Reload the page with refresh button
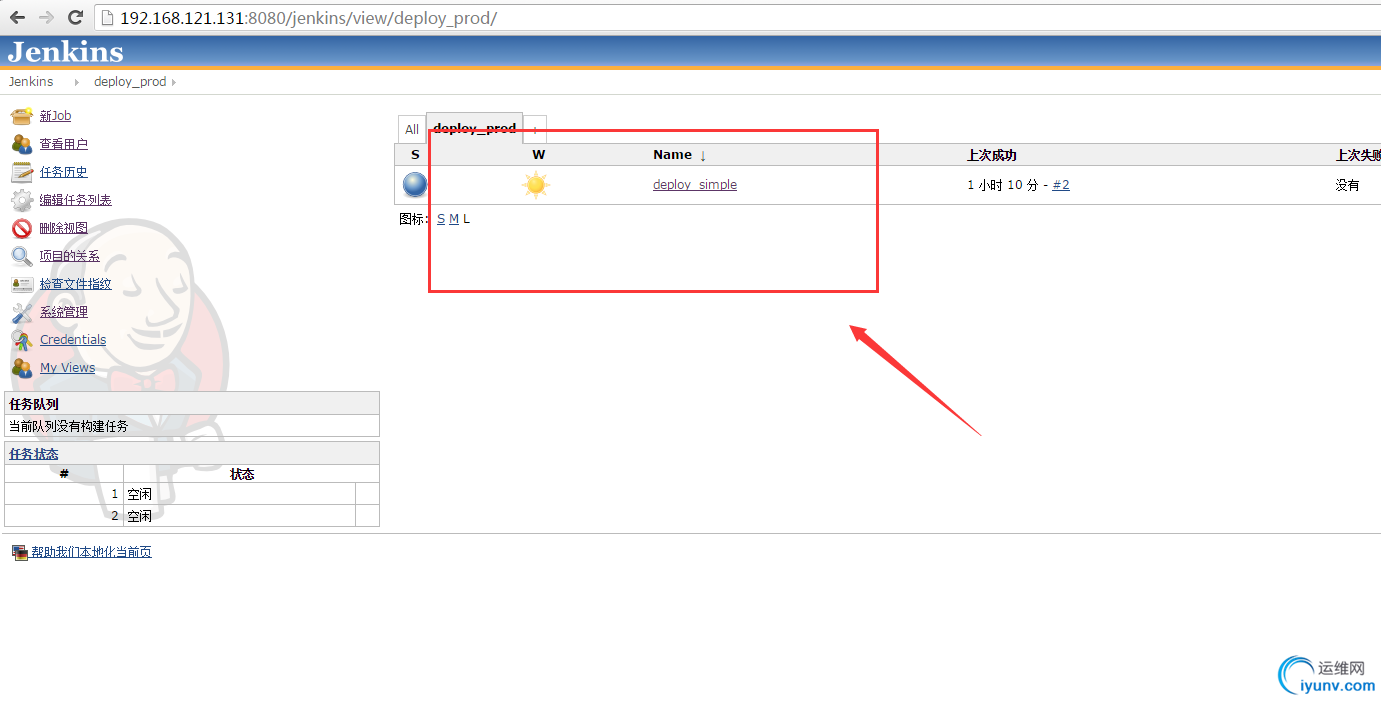 (75, 17)
